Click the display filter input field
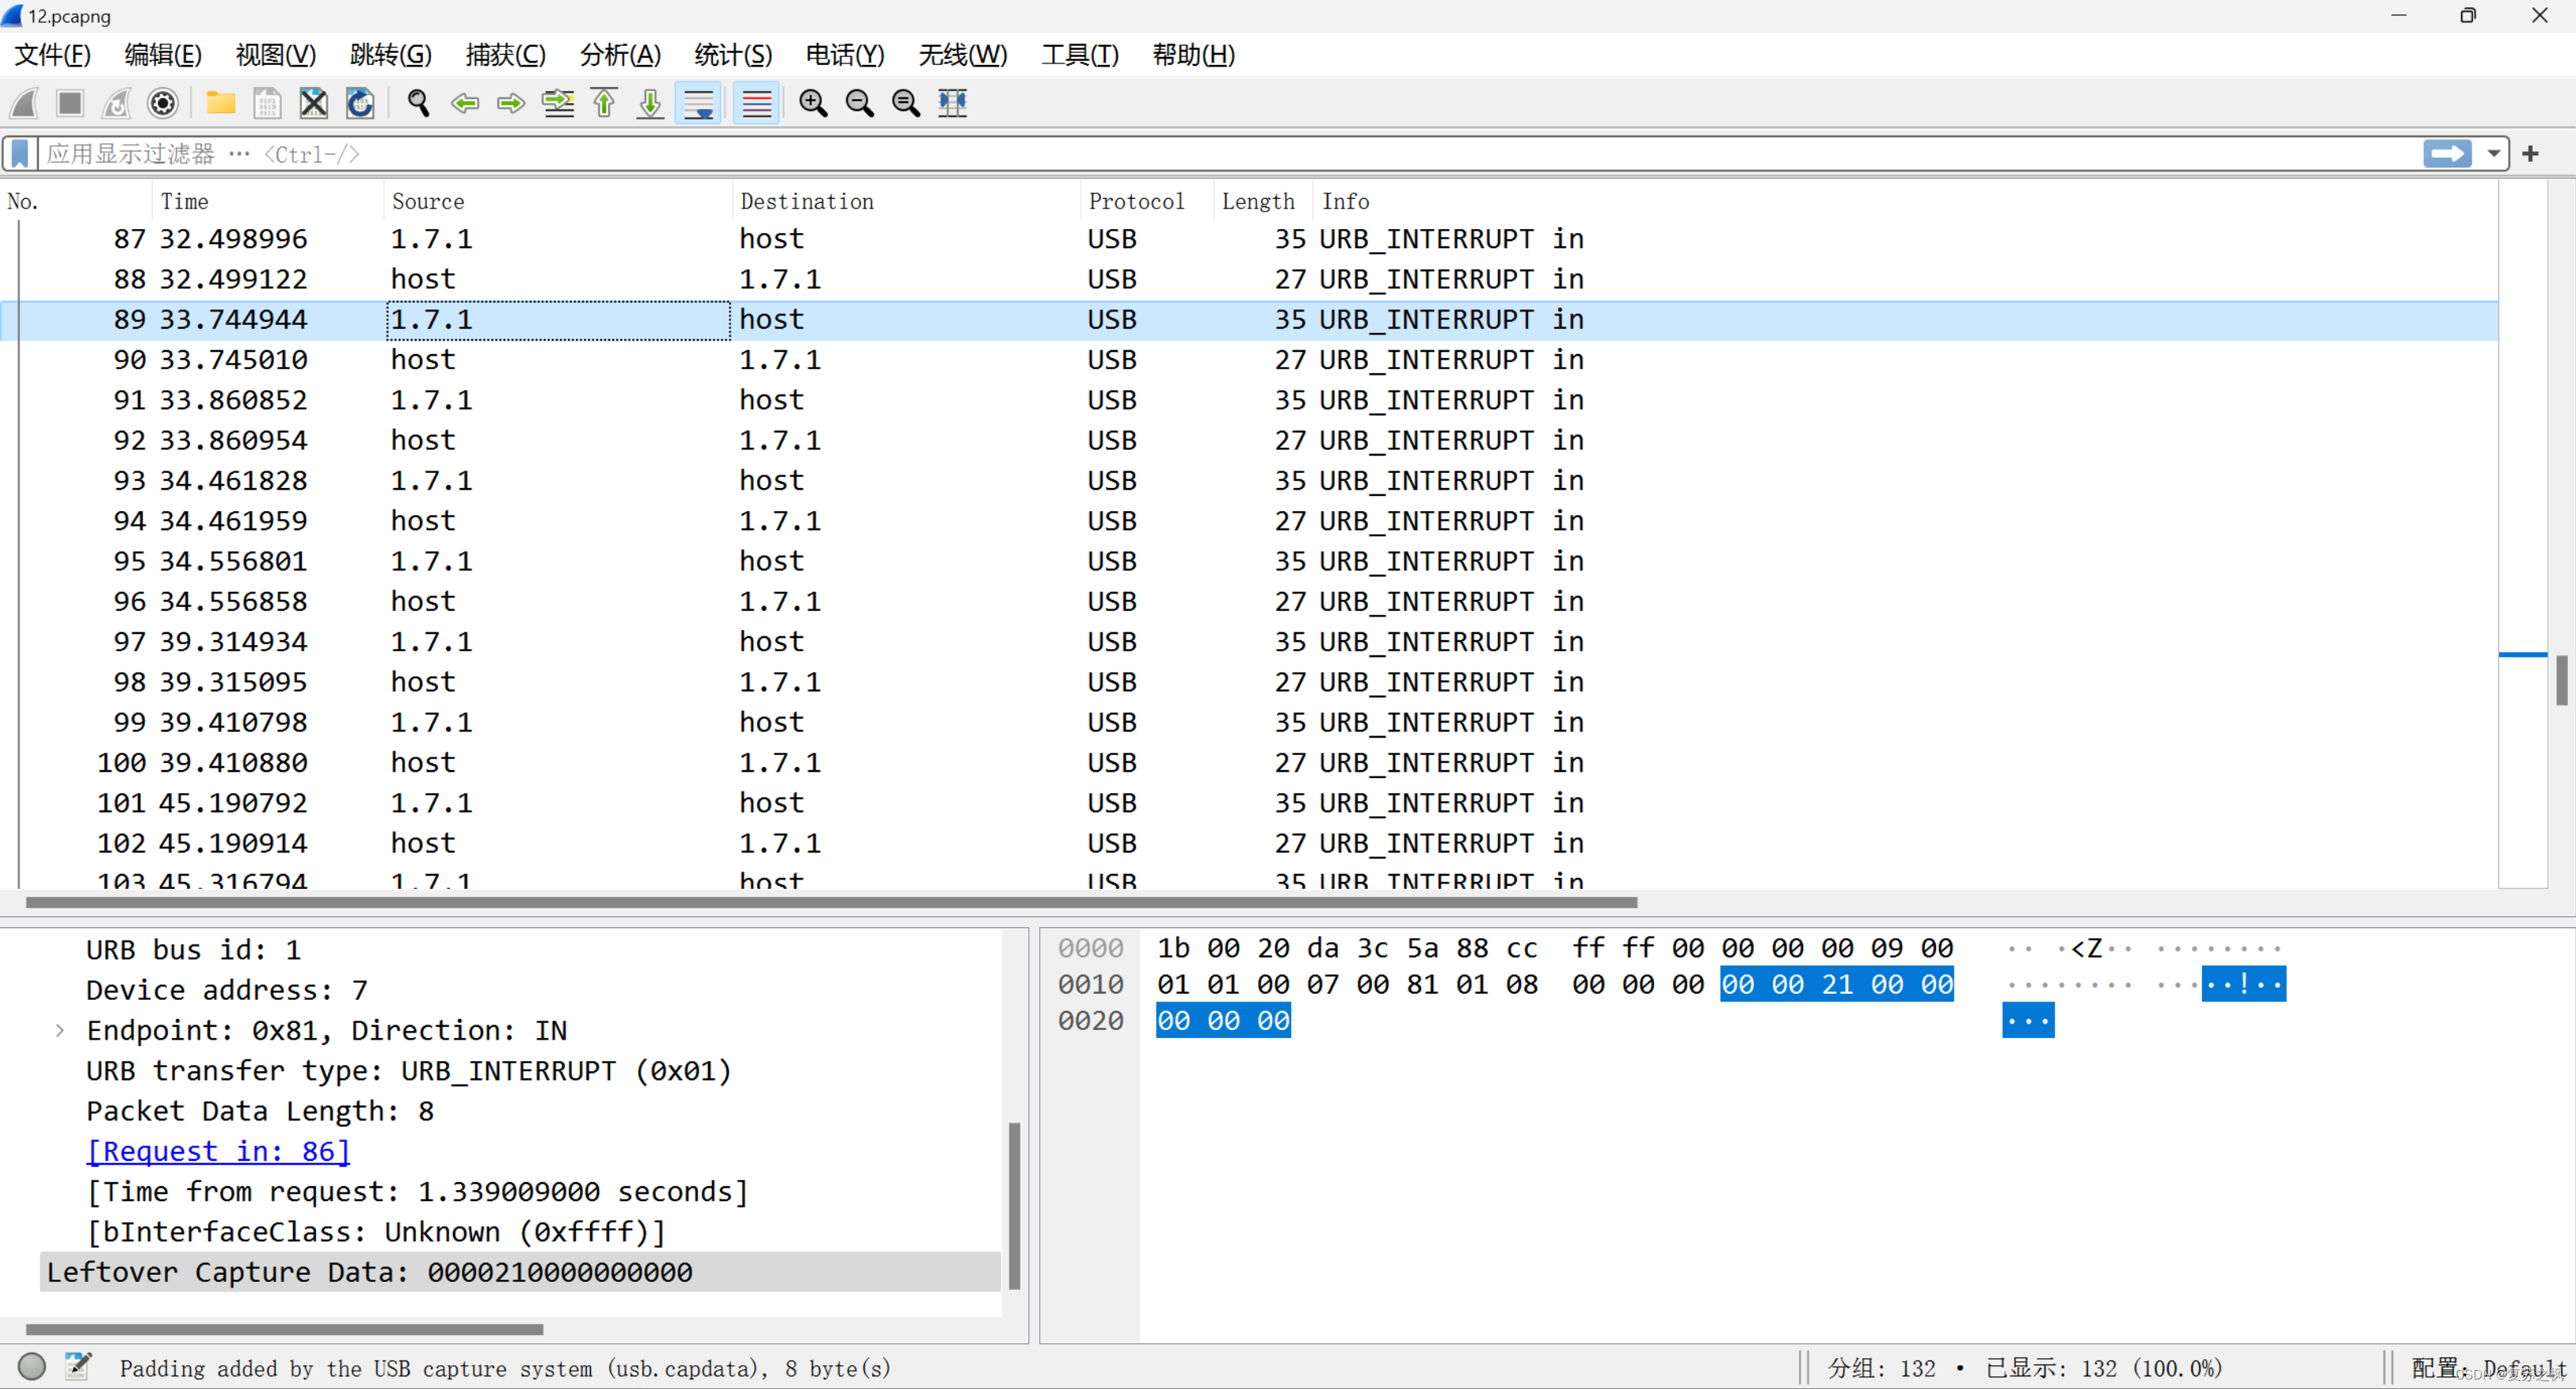This screenshot has width=2576, height=1389. click(1200, 154)
